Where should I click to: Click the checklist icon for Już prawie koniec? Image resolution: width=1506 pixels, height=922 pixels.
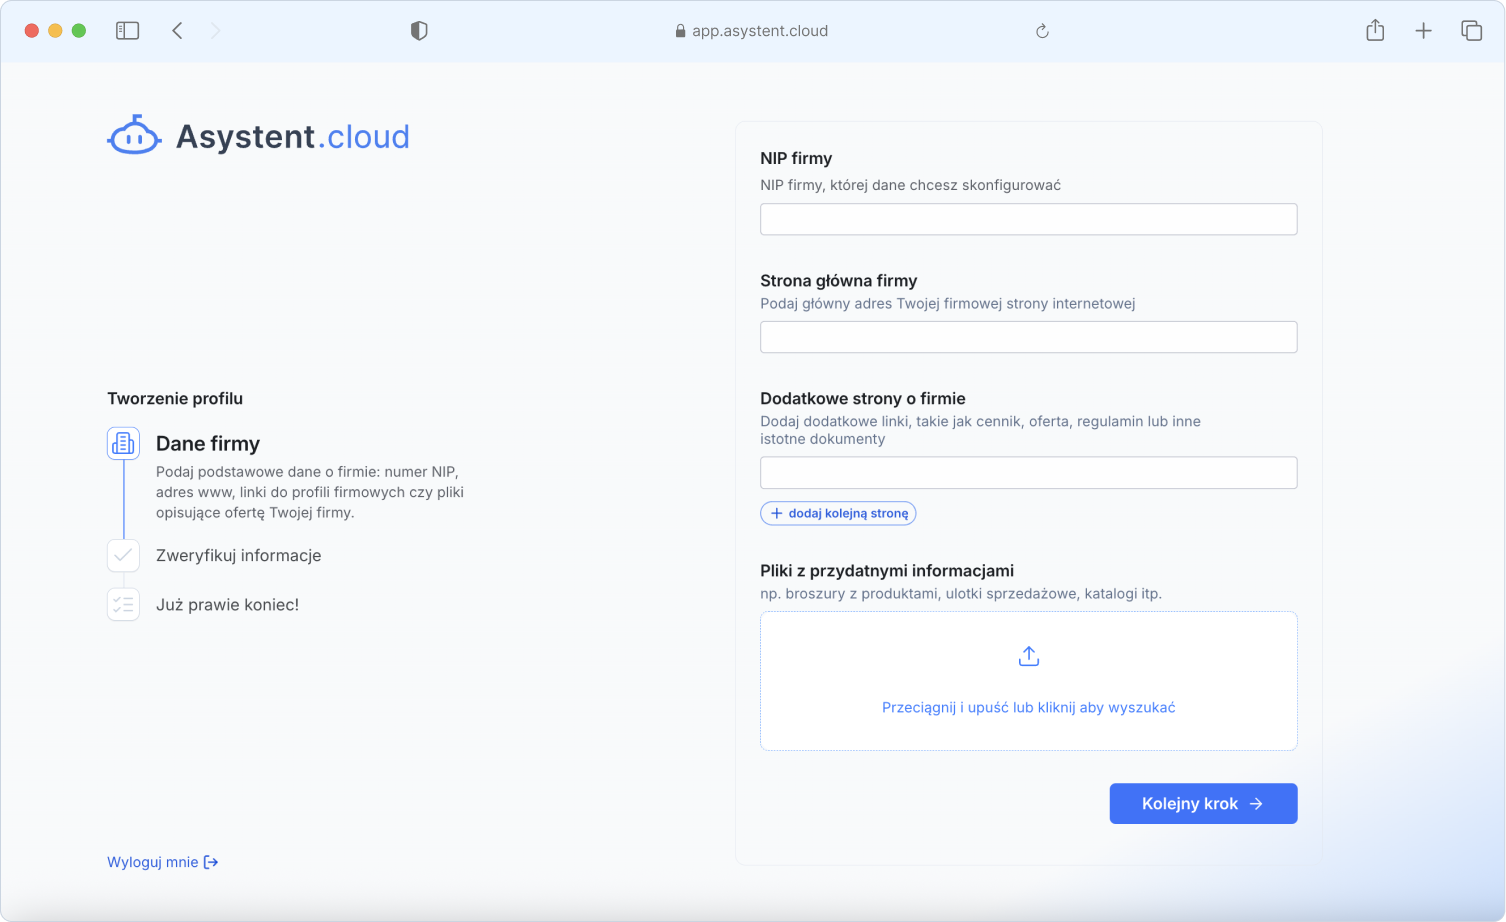coord(123,604)
